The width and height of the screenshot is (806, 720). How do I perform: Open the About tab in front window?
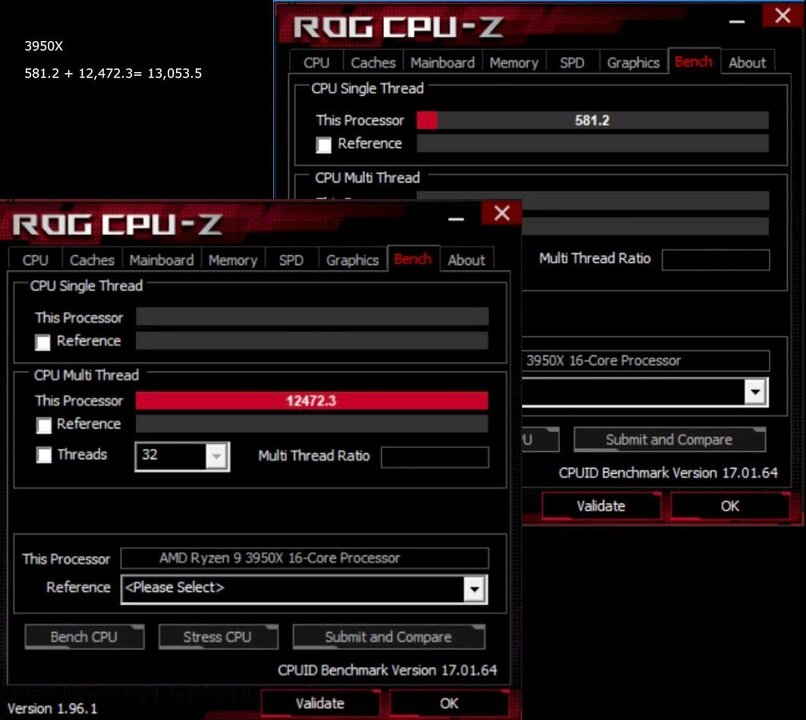[466, 260]
